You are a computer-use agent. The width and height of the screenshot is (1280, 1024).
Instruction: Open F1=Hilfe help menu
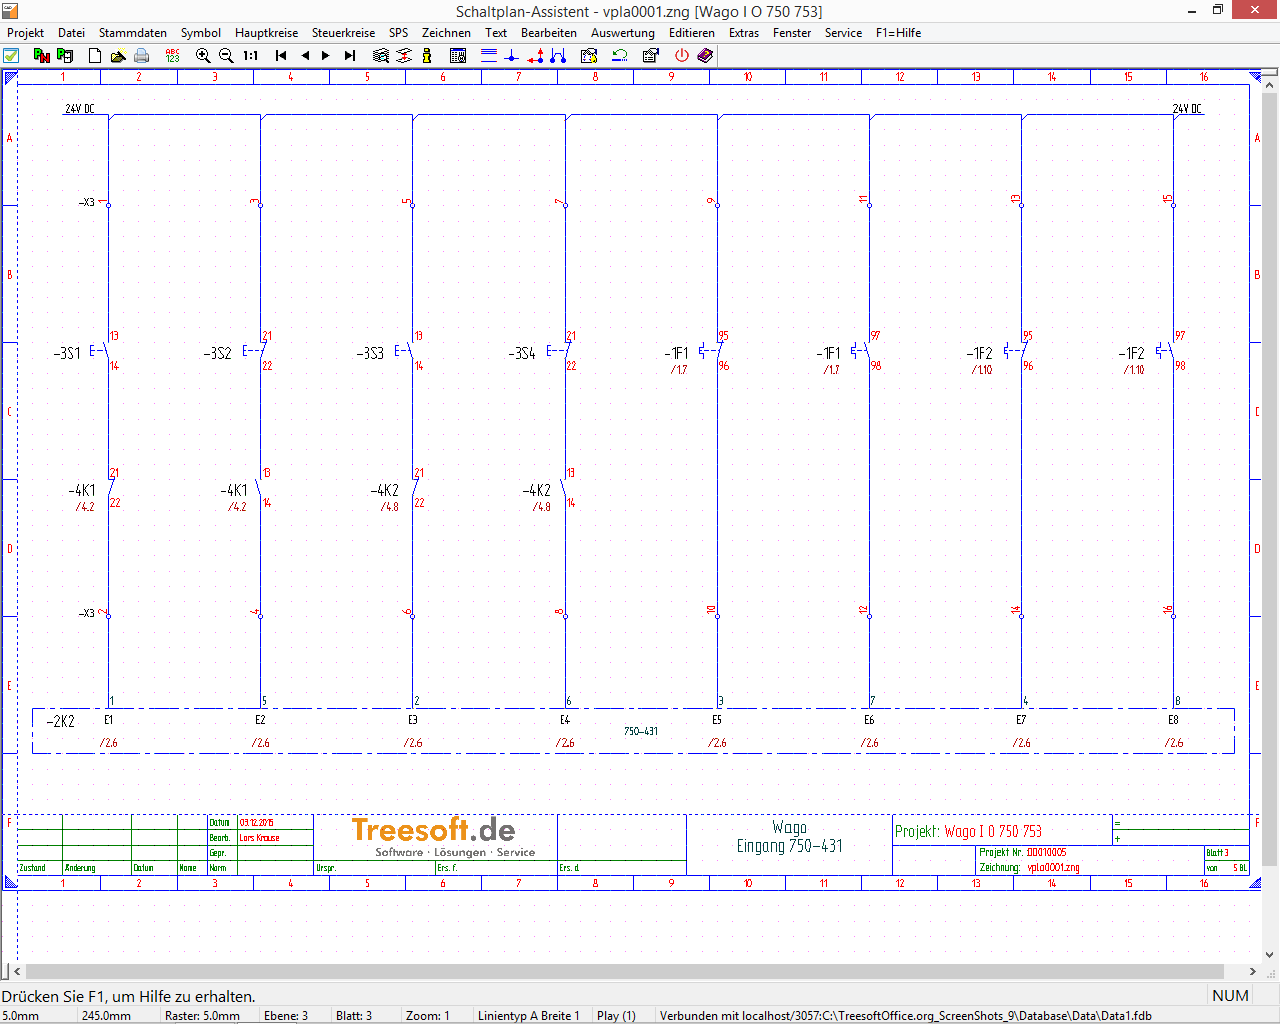click(898, 33)
